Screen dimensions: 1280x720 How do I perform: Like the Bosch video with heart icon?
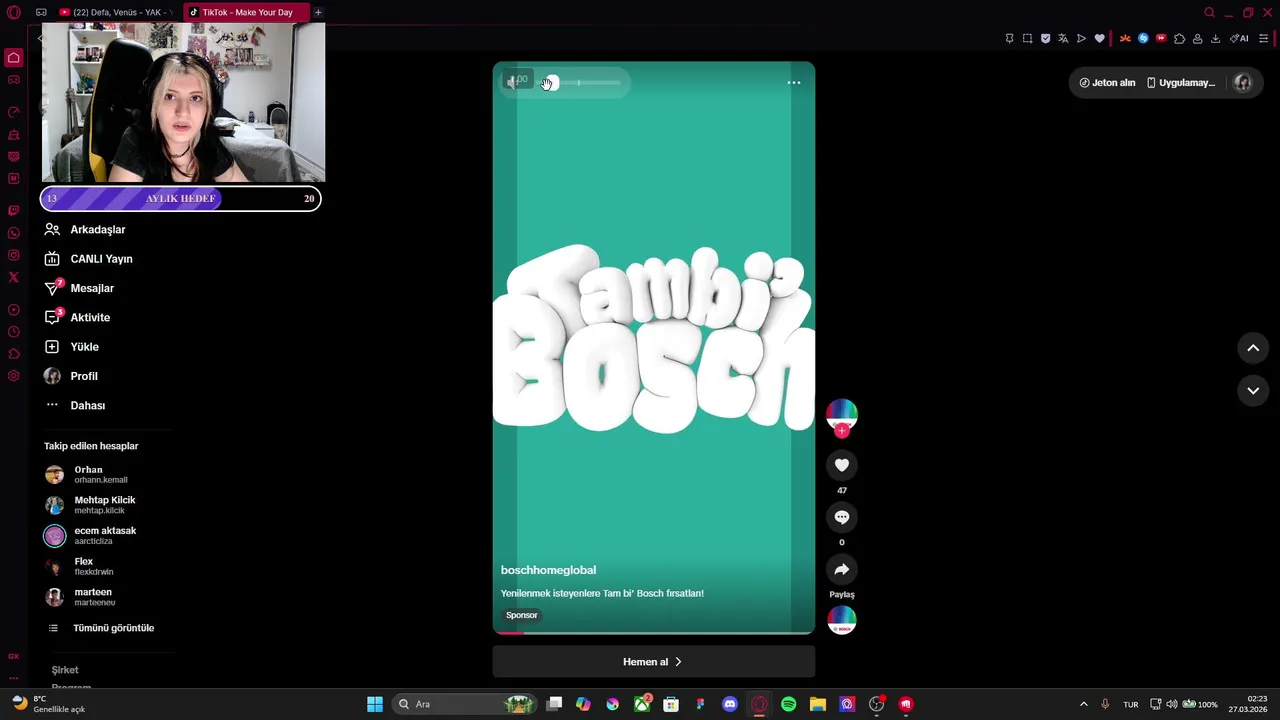pyautogui.click(x=842, y=465)
